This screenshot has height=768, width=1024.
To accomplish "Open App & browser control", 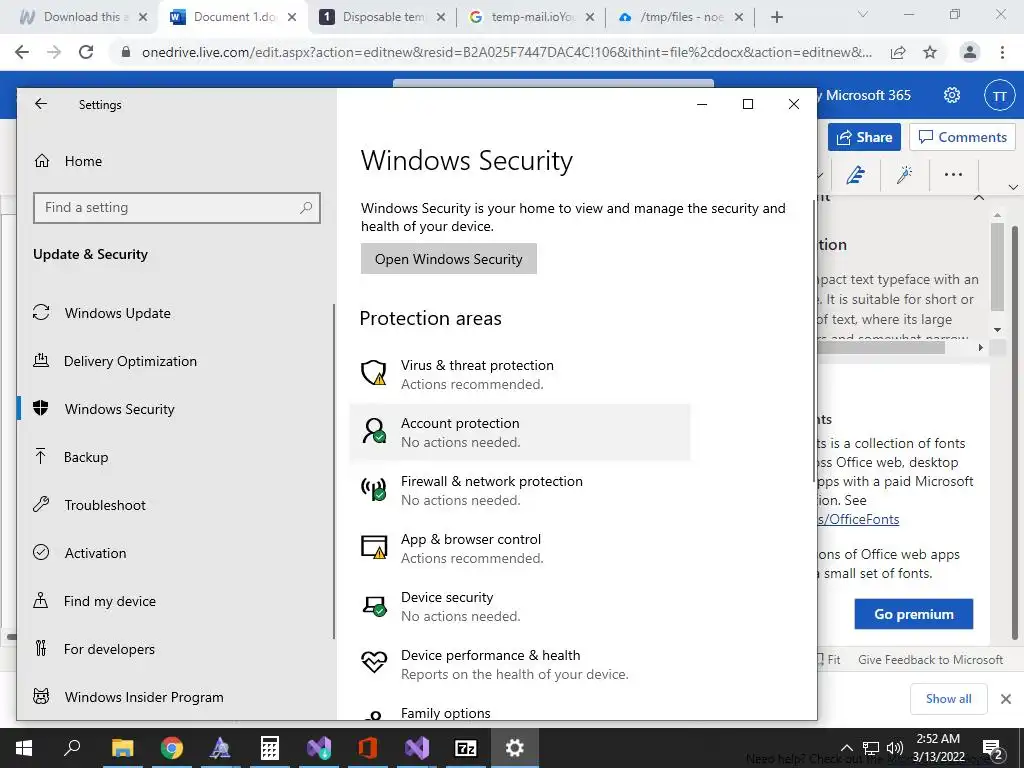I will [519, 549].
